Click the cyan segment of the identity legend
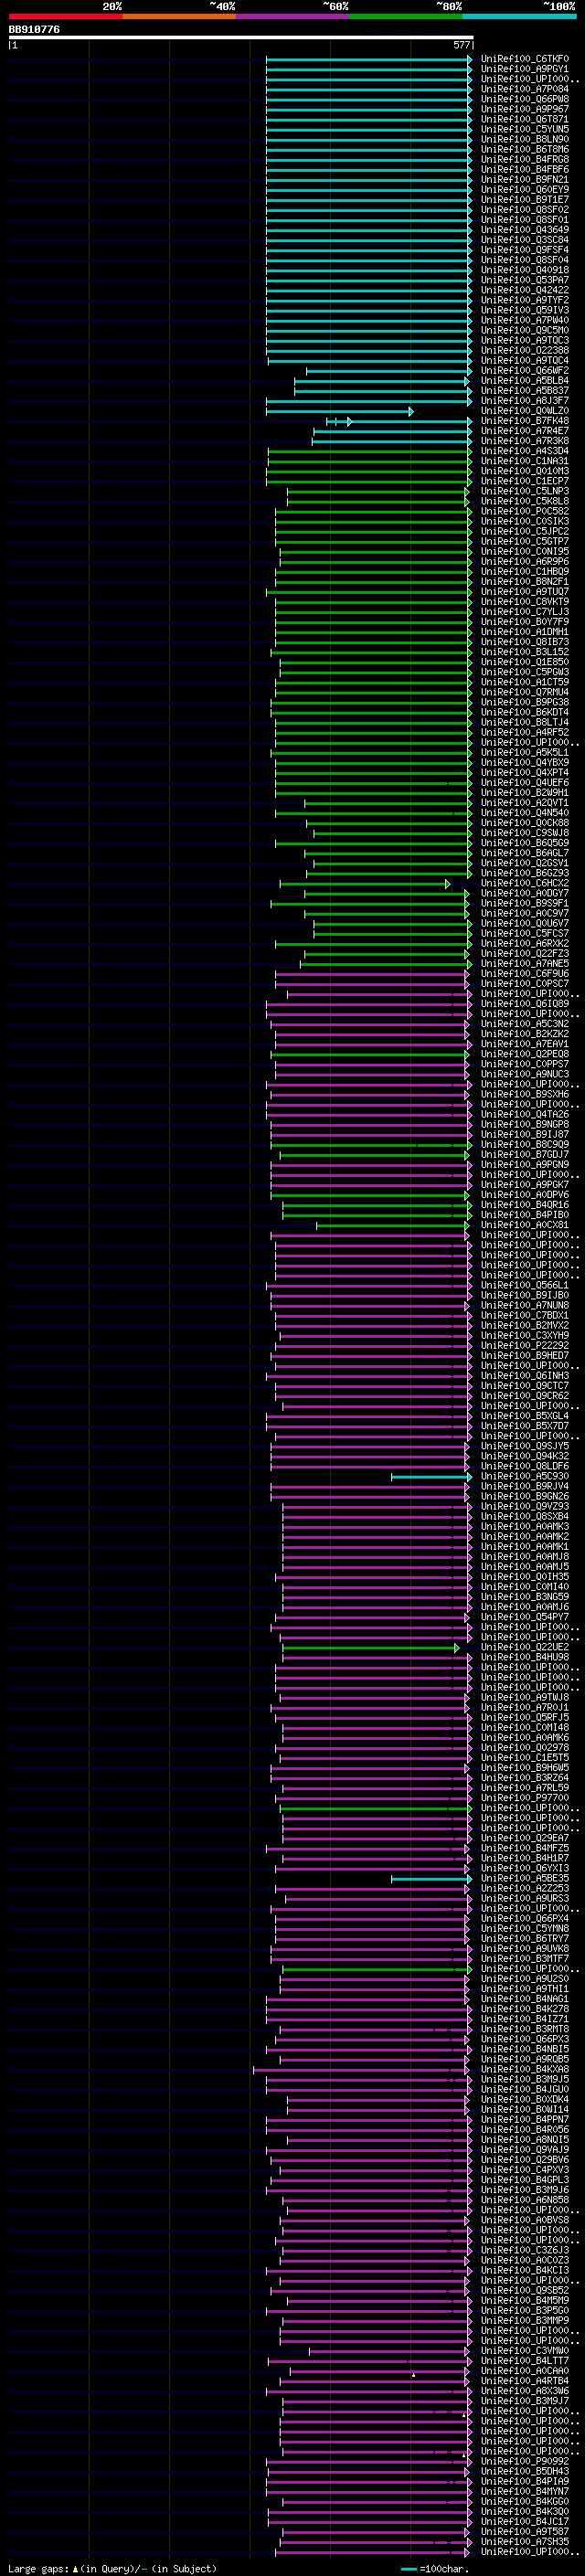The height and width of the screenshot is (2576, 585). 519,16
